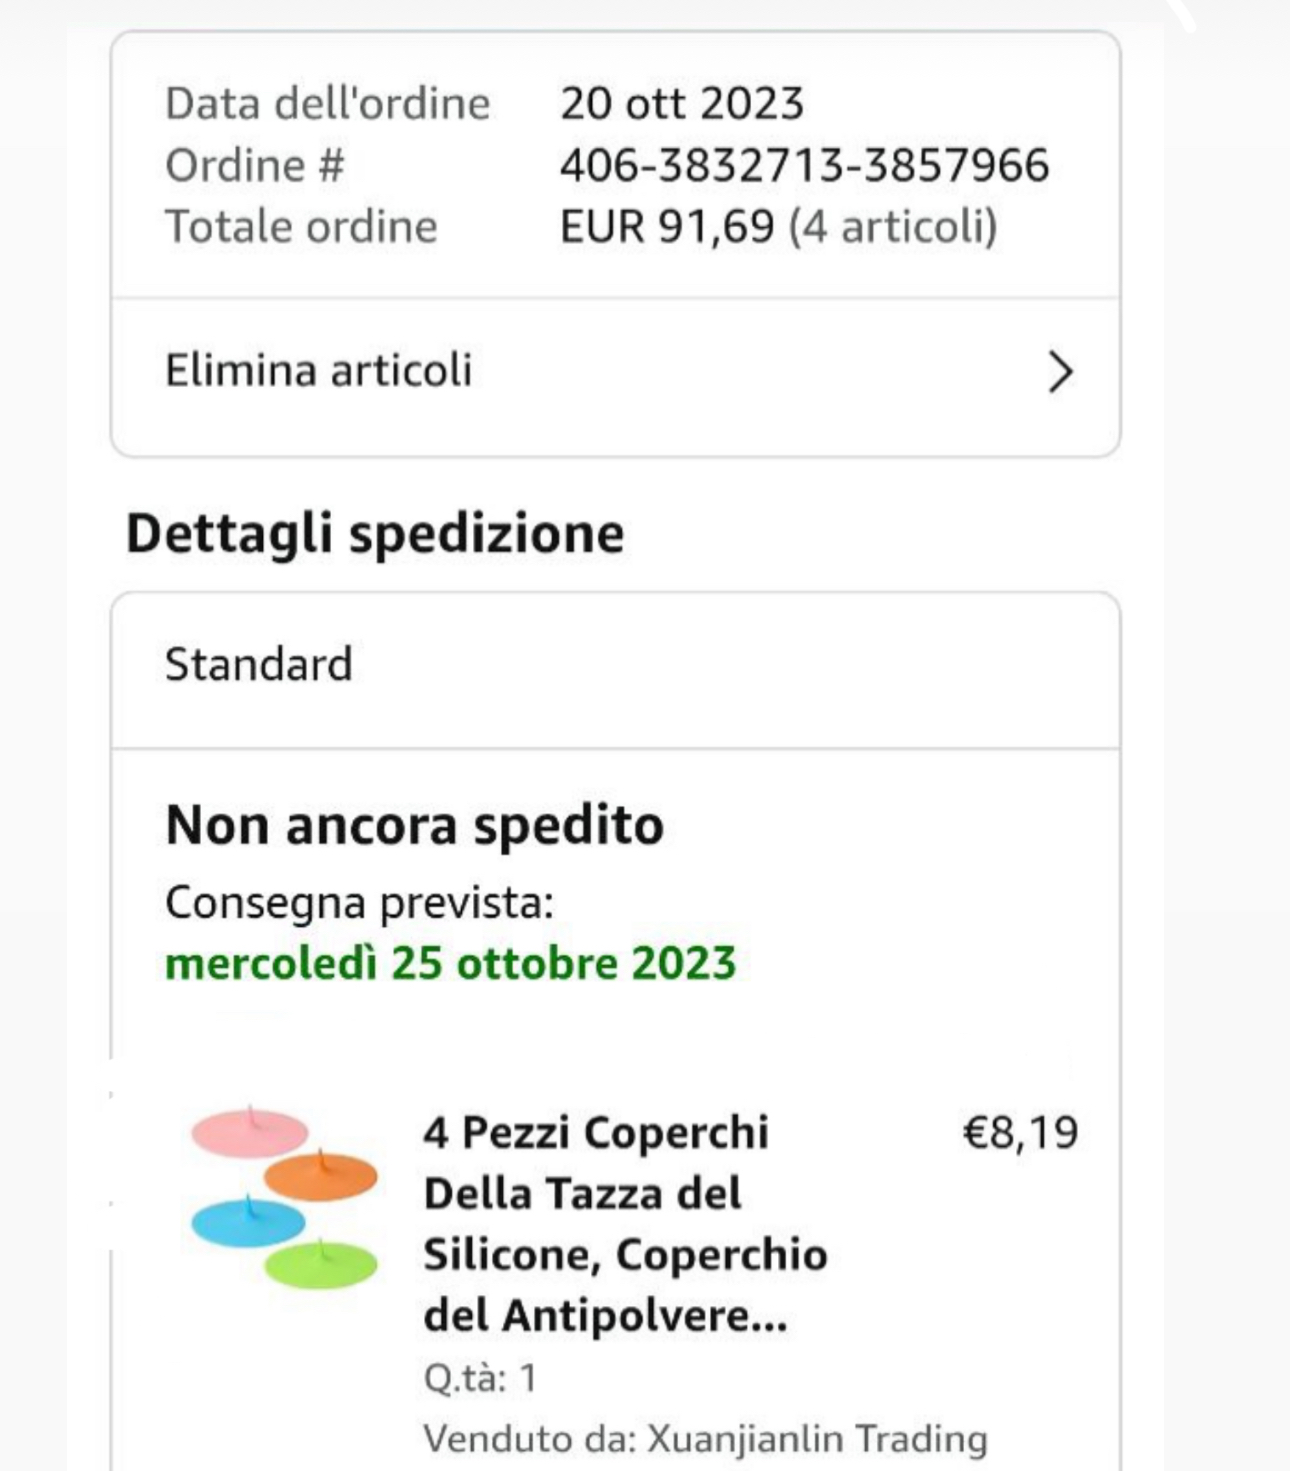Click the pink lid in product image
Viewport: 1290px width, 1471px height.
click(x=249, y=1133)
